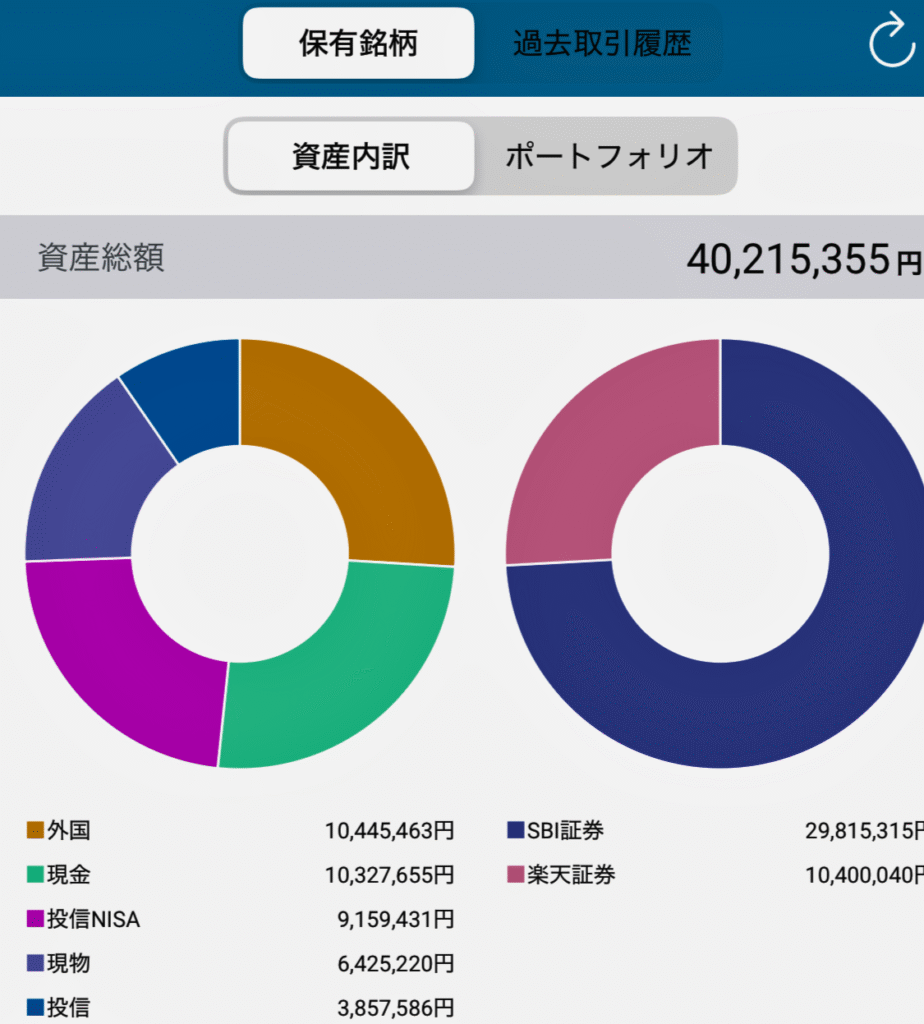Click the magenta 投信NISA legend swatch
The image size is (924, 1024).
(35, 919)
